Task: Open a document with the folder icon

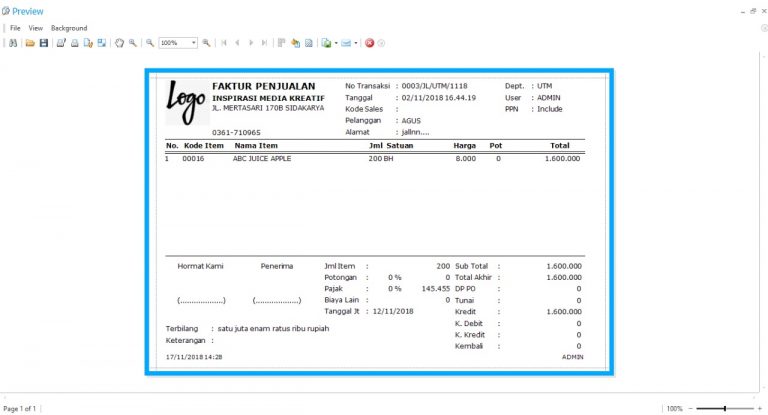Action: point(30,43)
